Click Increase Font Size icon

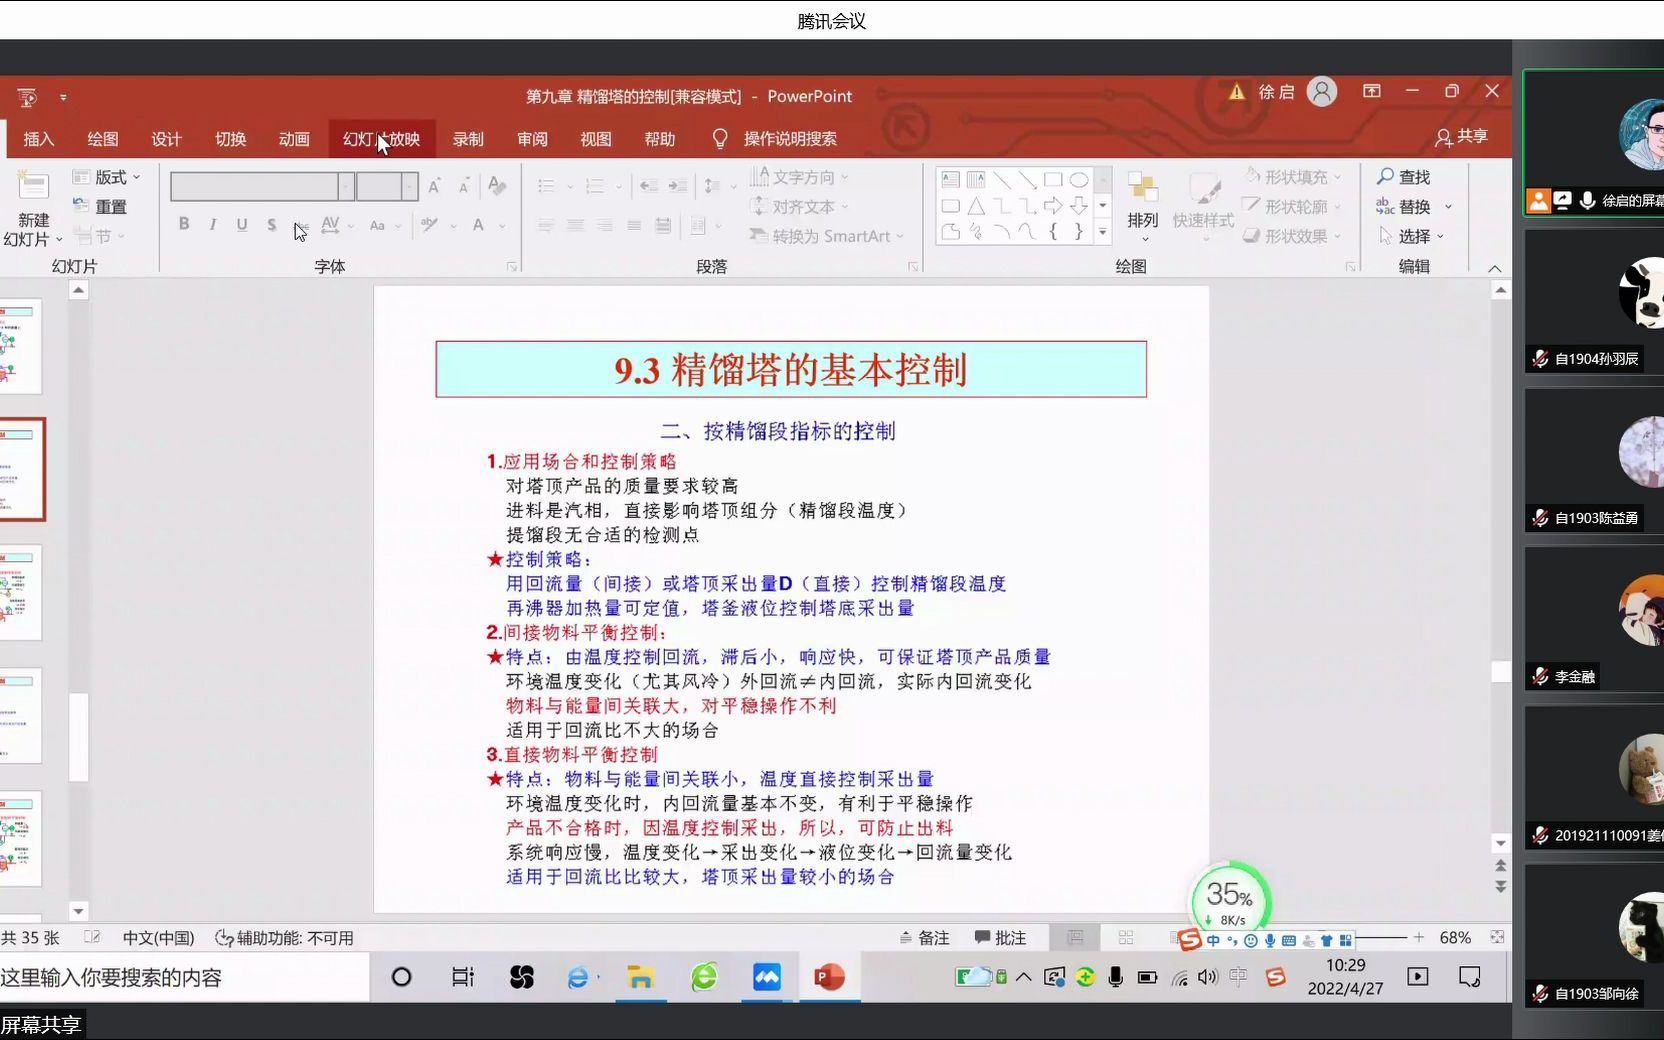pos(434,186)
